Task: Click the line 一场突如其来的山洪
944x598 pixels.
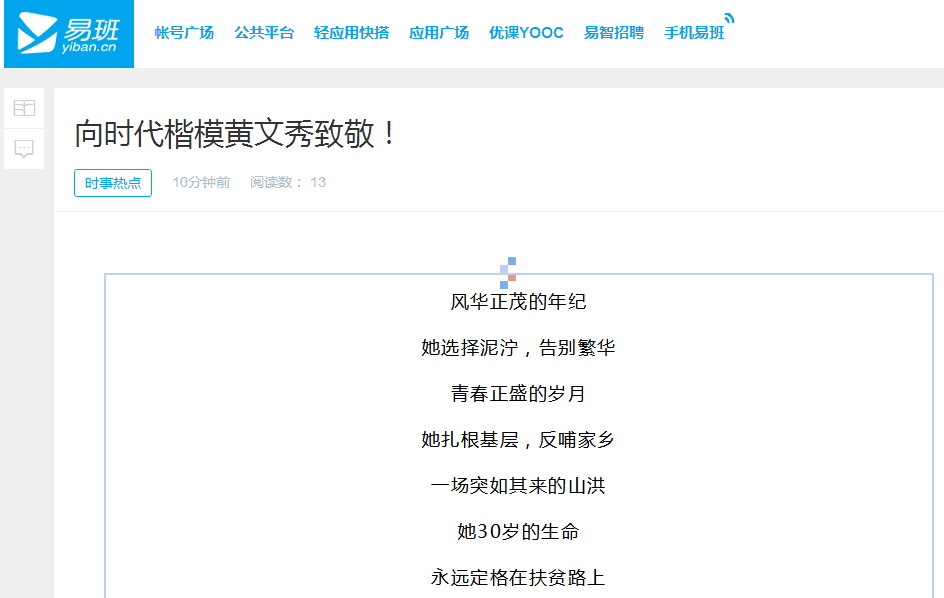Action: [x=518, y=485]
